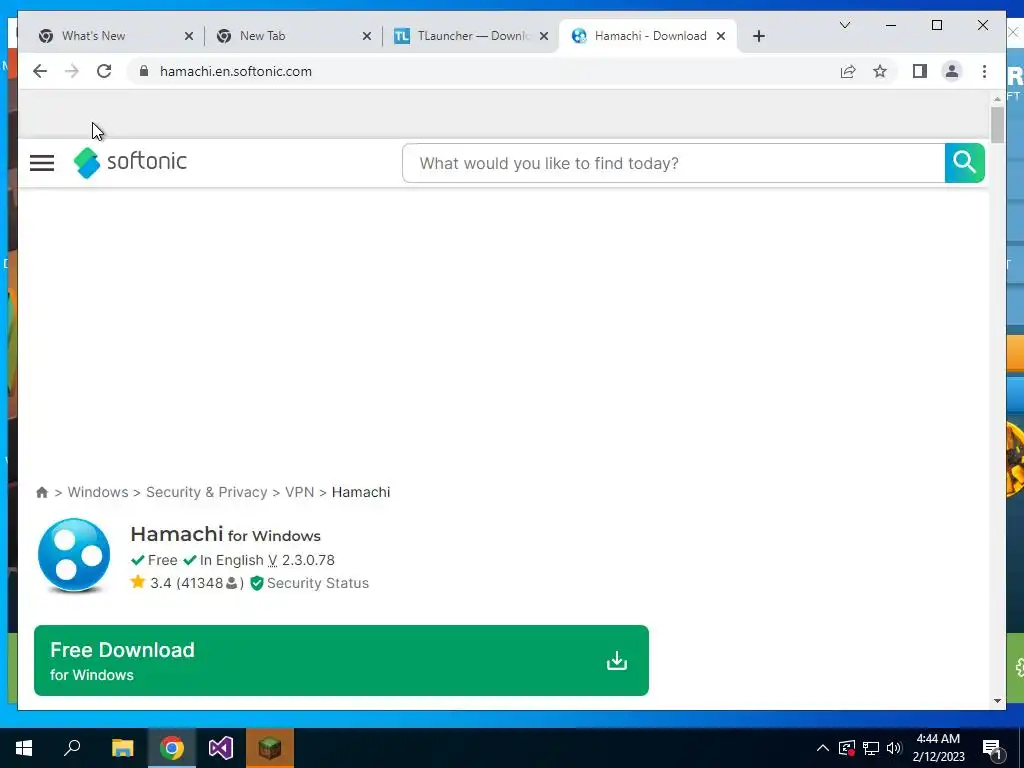The height and width of the screenshot is (768, 1024).
Task: Open the Softonic hamburger menu
Action: tap(42, 163)
